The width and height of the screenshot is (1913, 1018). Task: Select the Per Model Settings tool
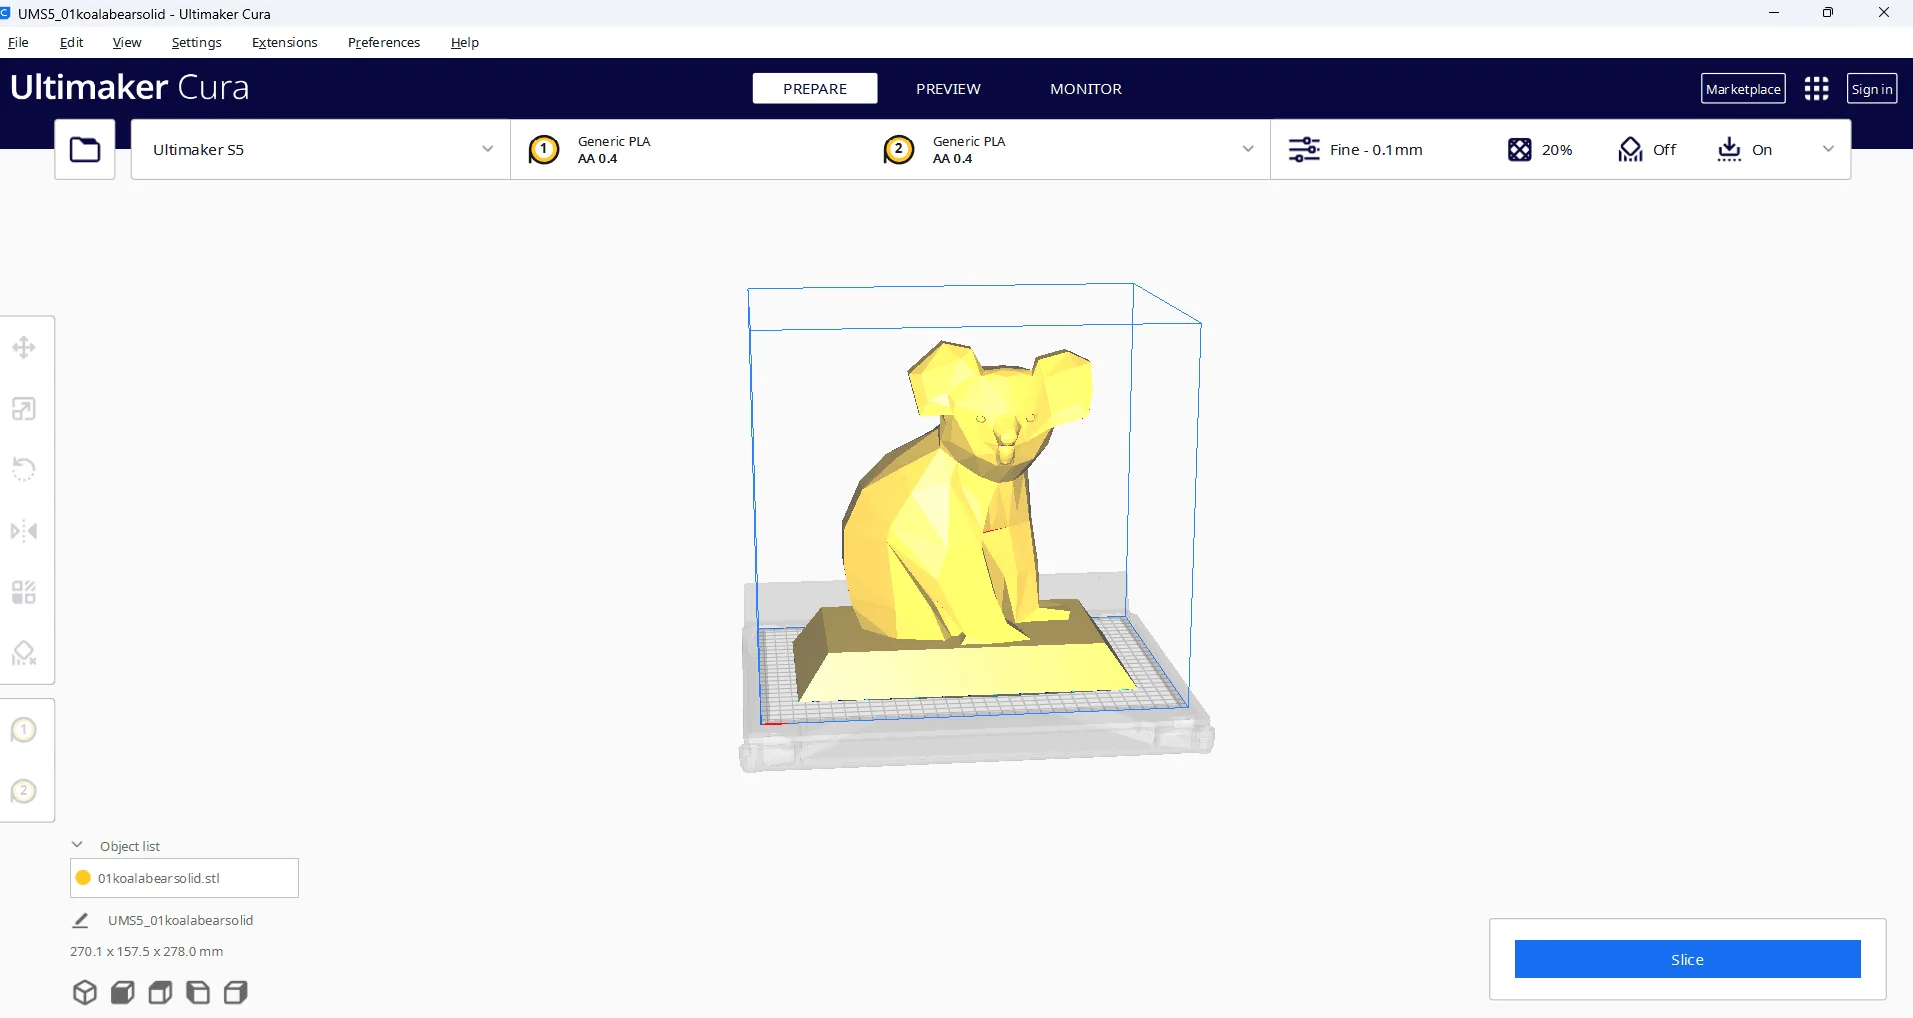(x=24, y=592)
